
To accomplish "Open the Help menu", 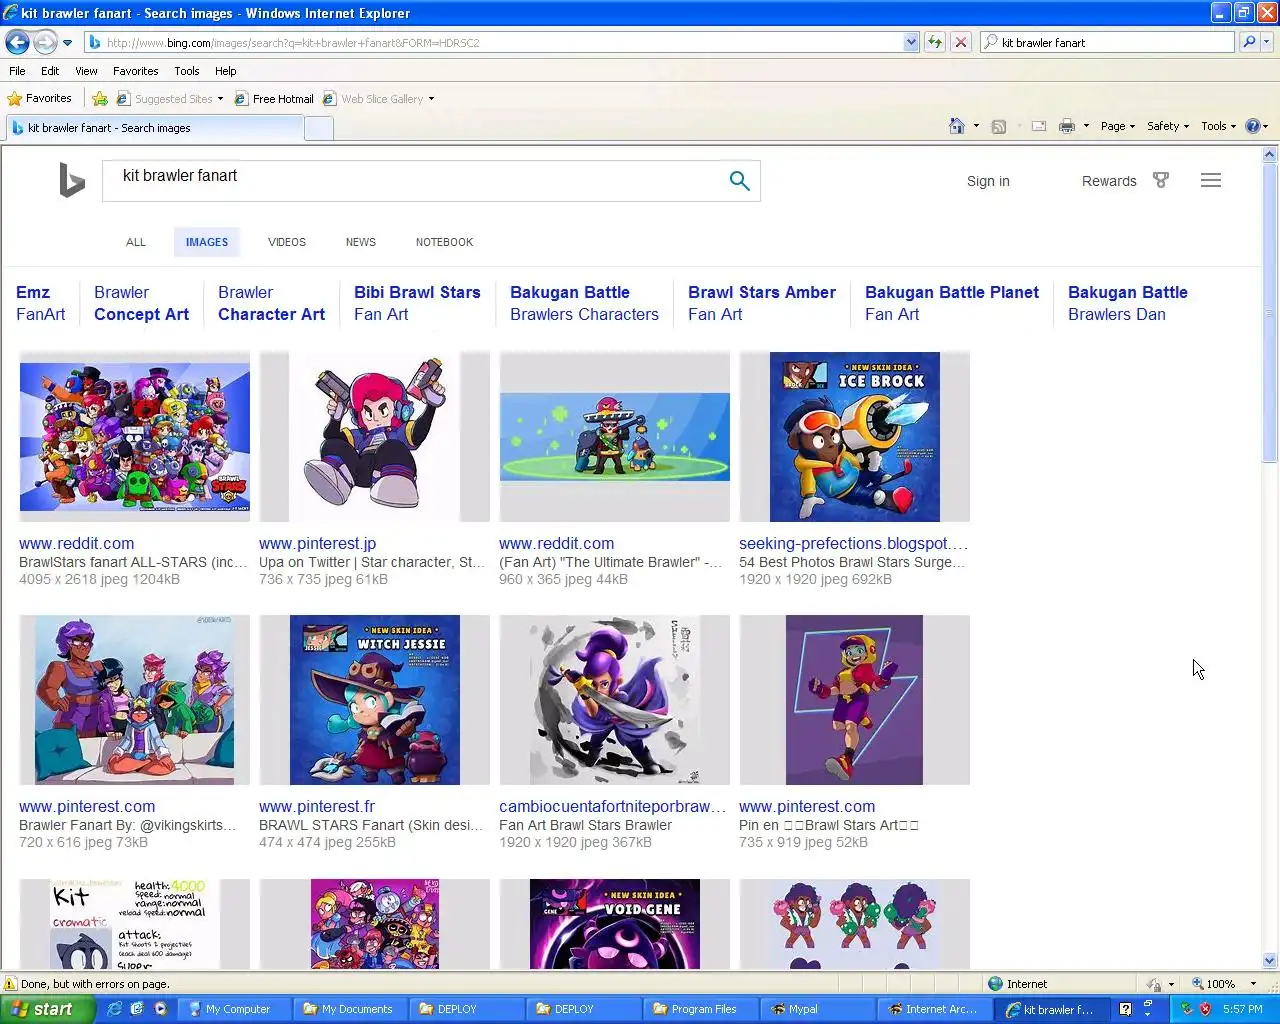I will tap(225, 71).
